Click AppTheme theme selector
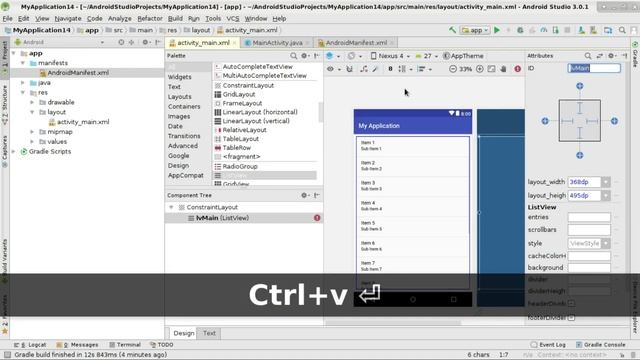Image resolution: width=640 pixels, height=360 pixels. click(463, 56)
